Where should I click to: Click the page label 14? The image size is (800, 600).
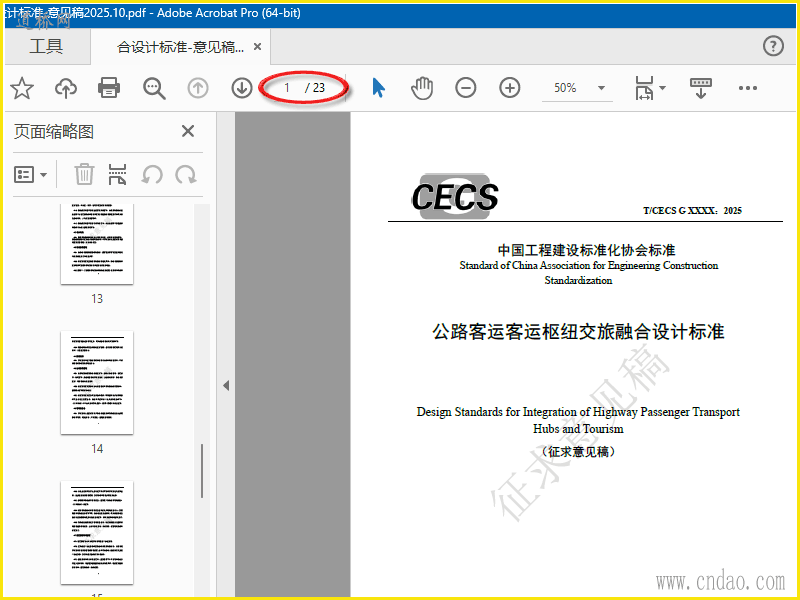pos(97,448)
